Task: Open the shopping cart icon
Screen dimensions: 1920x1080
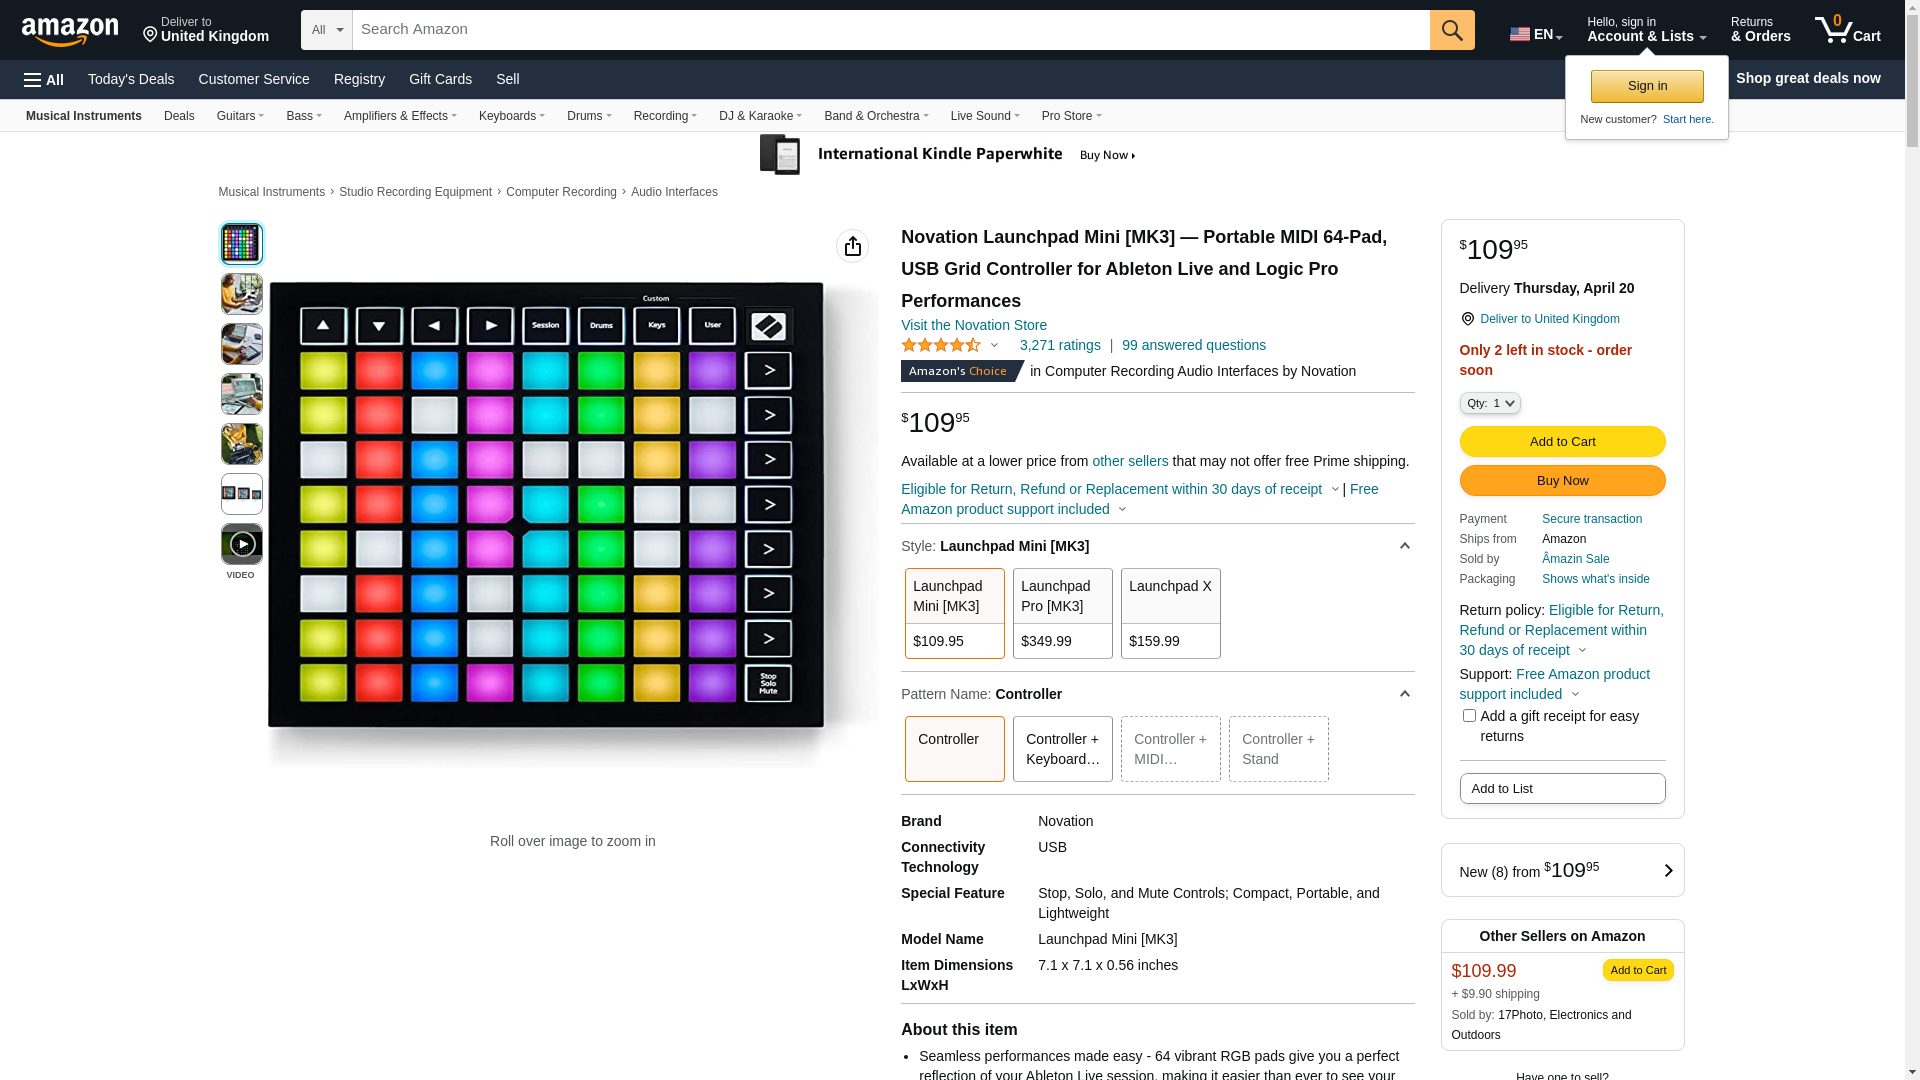Action: pos(1847,30)
